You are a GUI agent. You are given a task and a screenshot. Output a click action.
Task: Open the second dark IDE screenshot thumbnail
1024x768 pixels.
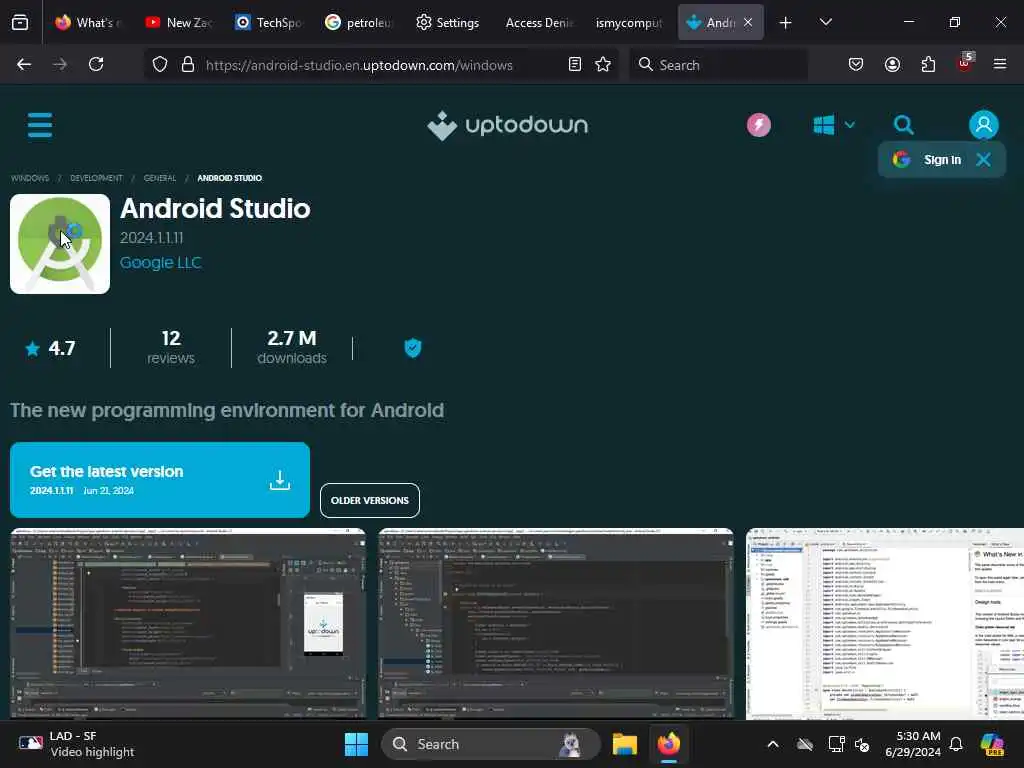(556, 624)
